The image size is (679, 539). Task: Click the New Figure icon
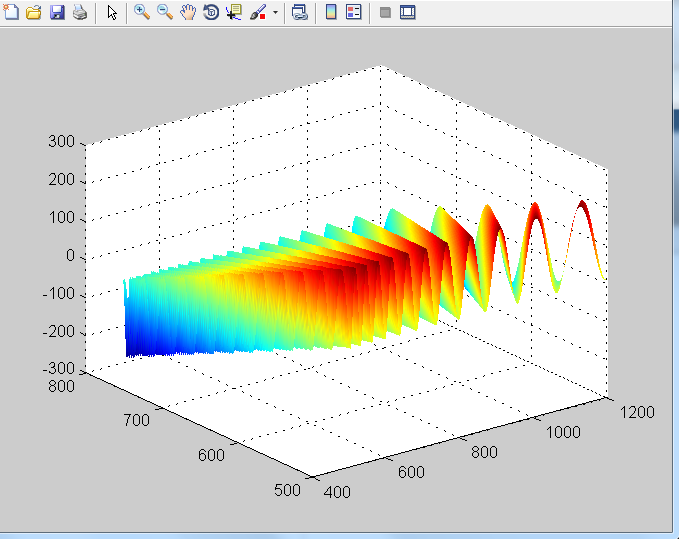(11, 13)
